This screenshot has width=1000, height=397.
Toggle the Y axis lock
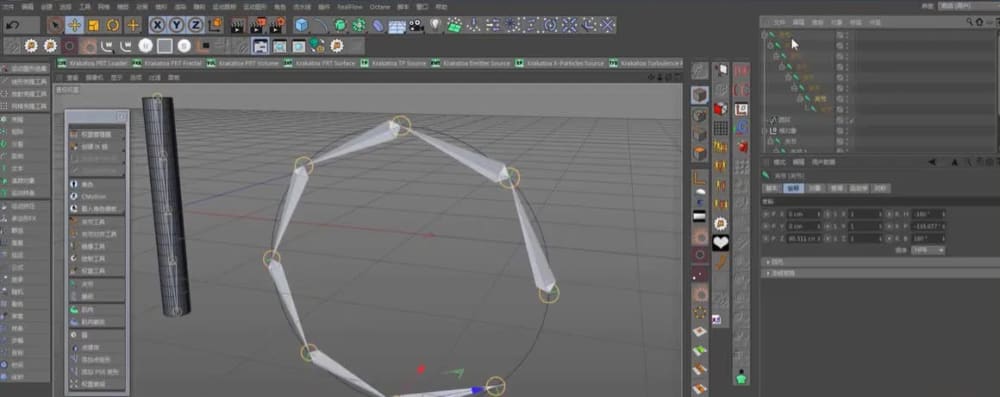click(x=177, y=26)
